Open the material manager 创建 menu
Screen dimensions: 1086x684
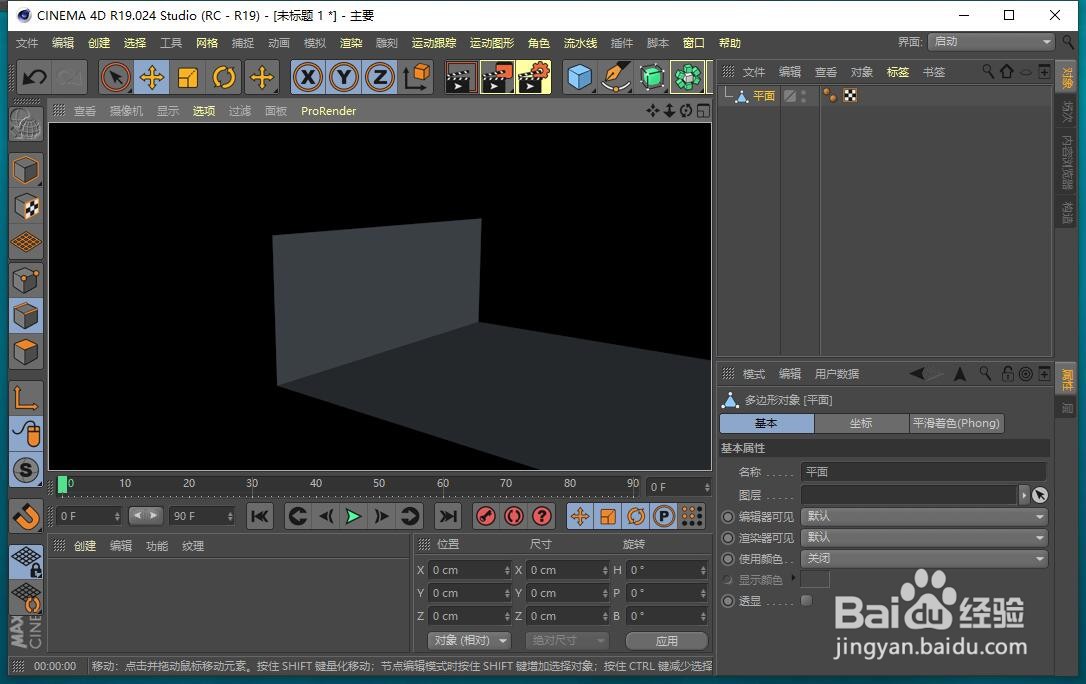pos(84,546)
